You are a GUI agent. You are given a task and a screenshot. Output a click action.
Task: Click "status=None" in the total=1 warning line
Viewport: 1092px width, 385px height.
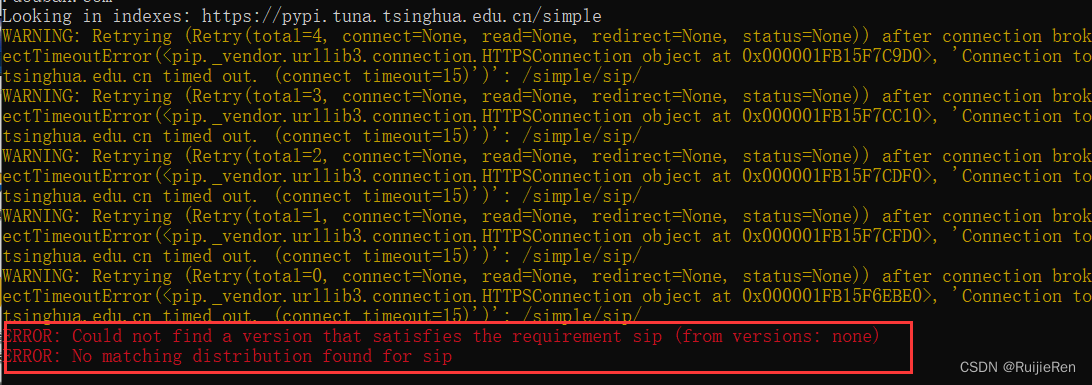click(x=793, y=217)
